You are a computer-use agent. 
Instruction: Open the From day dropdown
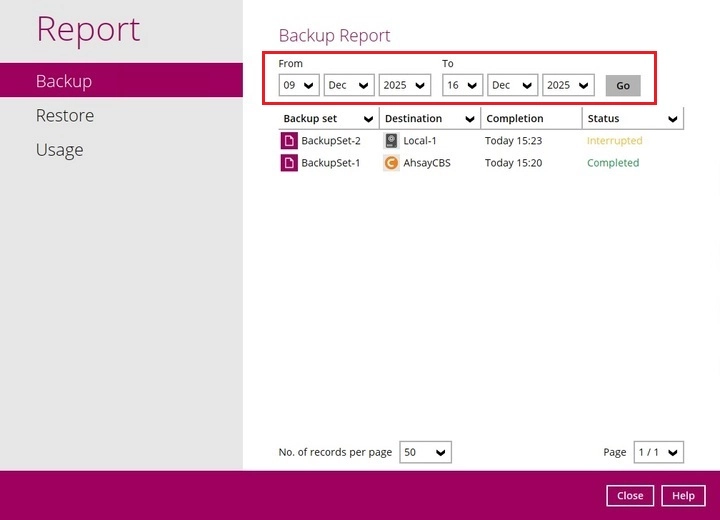pos(298,85)
